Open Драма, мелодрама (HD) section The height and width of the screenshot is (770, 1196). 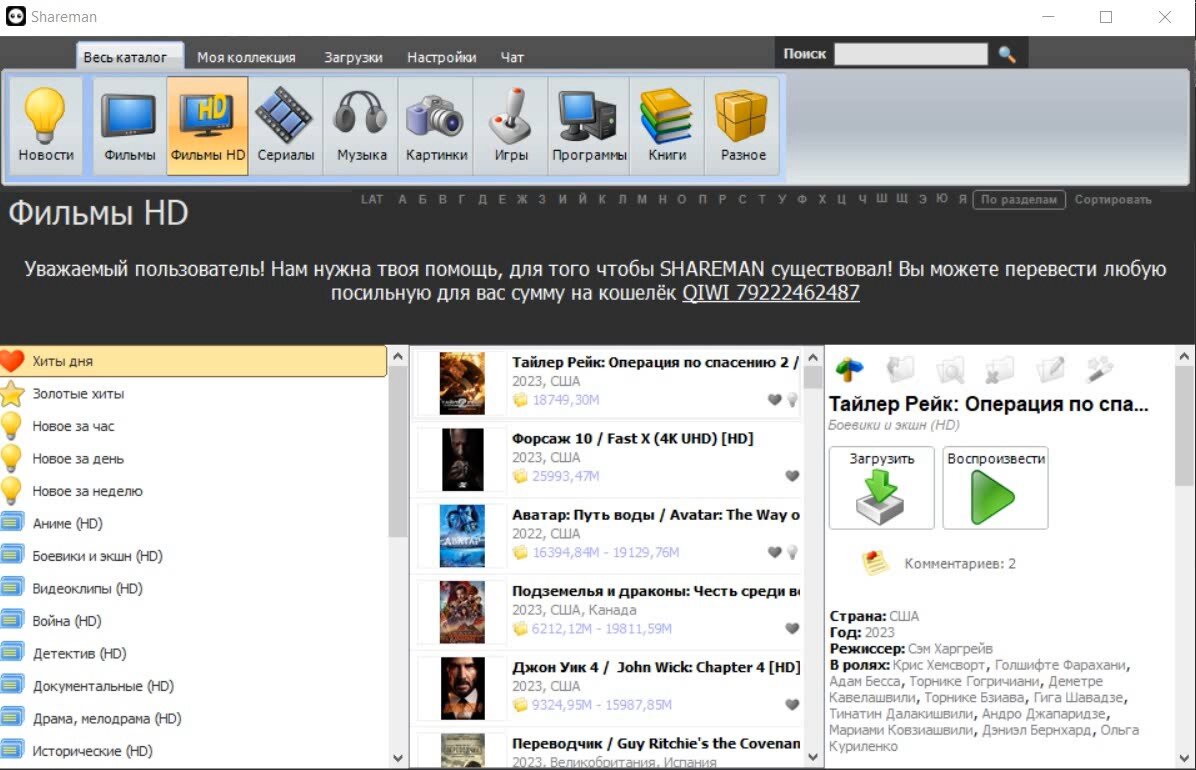(193, 718)
